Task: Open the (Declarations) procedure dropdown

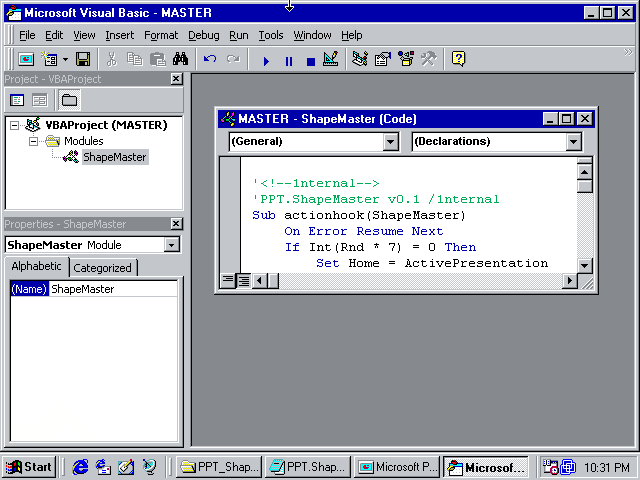Action: [573, 142]
